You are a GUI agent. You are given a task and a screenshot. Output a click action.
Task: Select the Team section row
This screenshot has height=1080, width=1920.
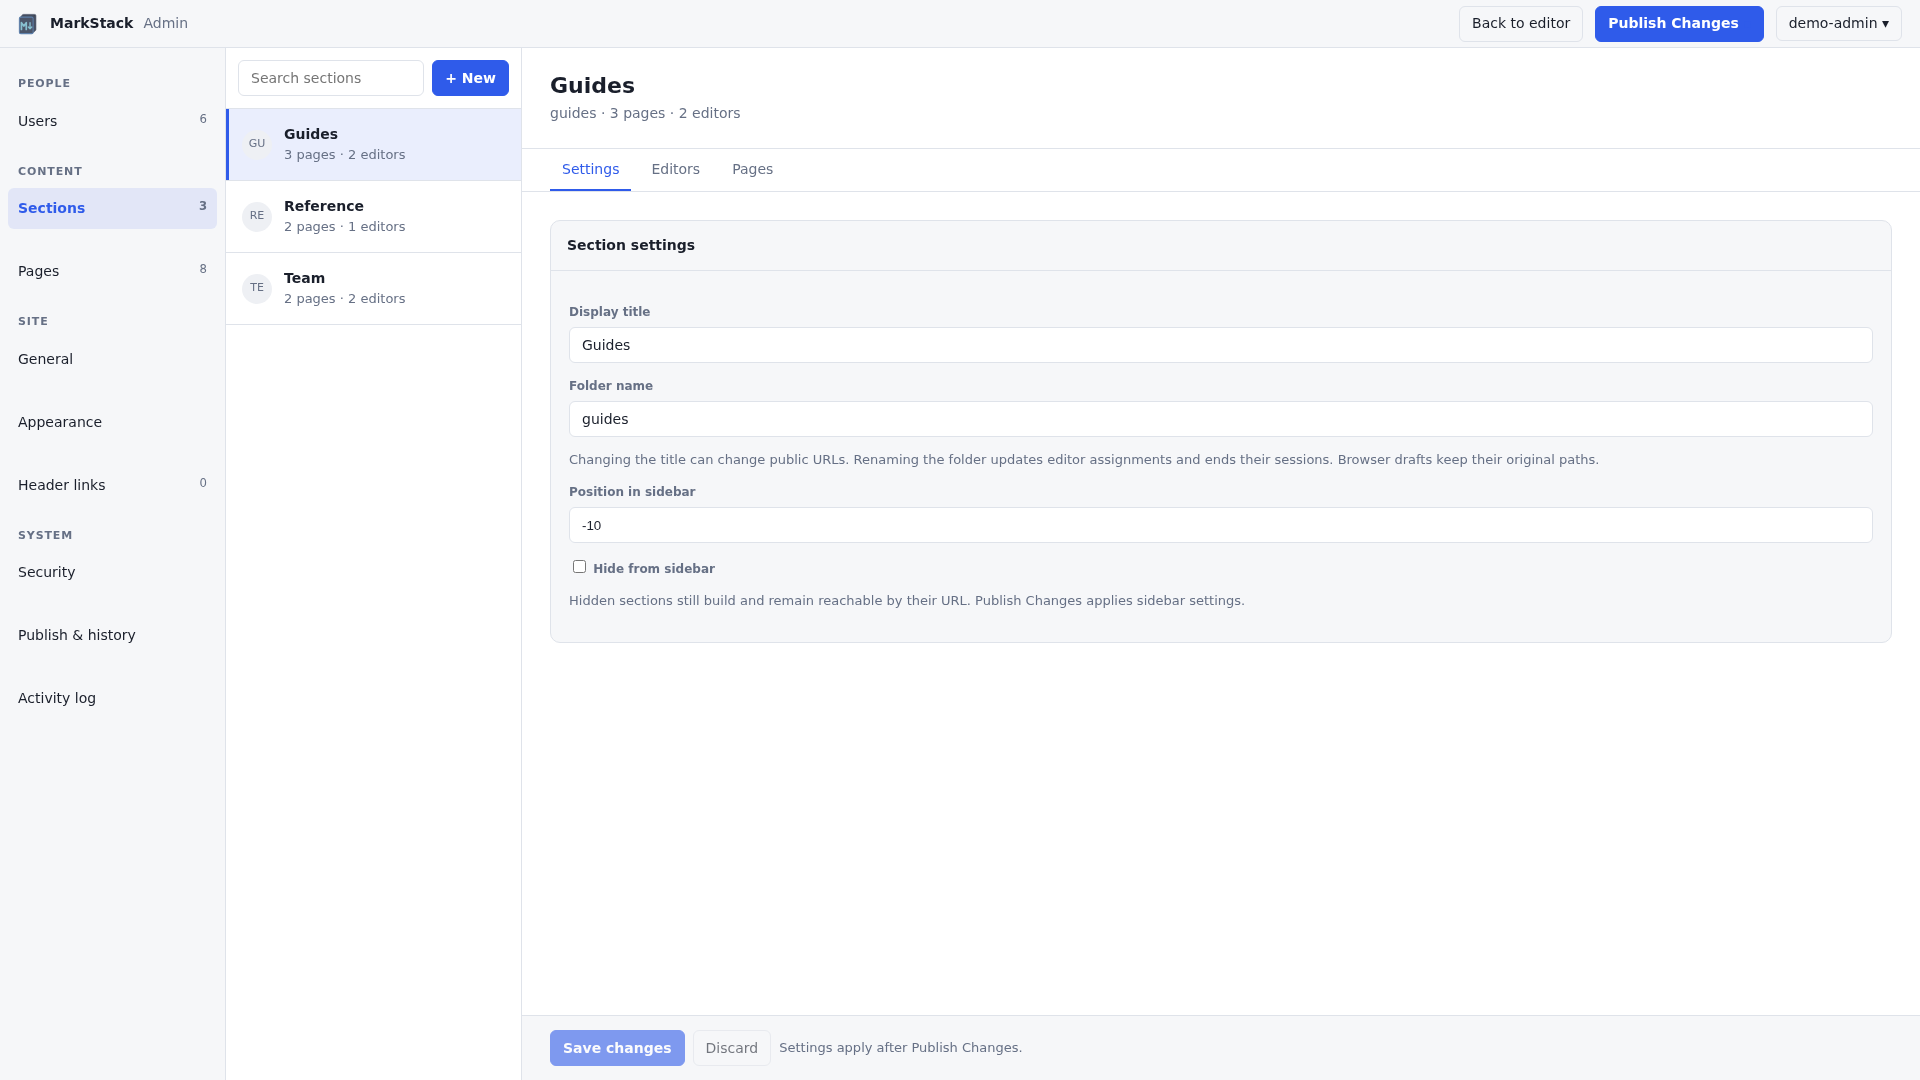coord(374,289)
